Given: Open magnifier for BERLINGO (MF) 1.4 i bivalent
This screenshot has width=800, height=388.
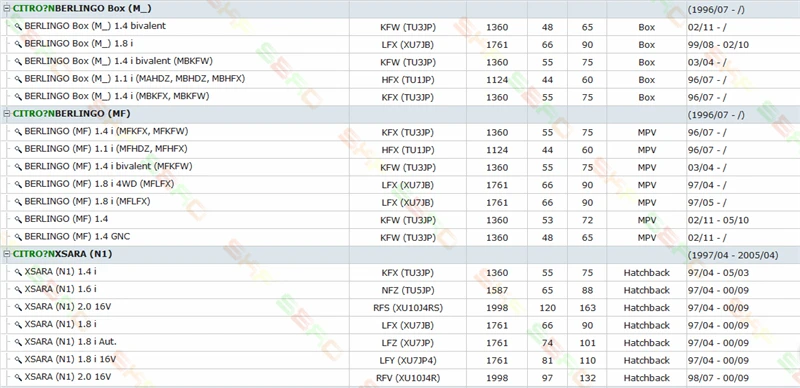Looking at the screenshot, I should pyautogui.click(x=18, y=167).
